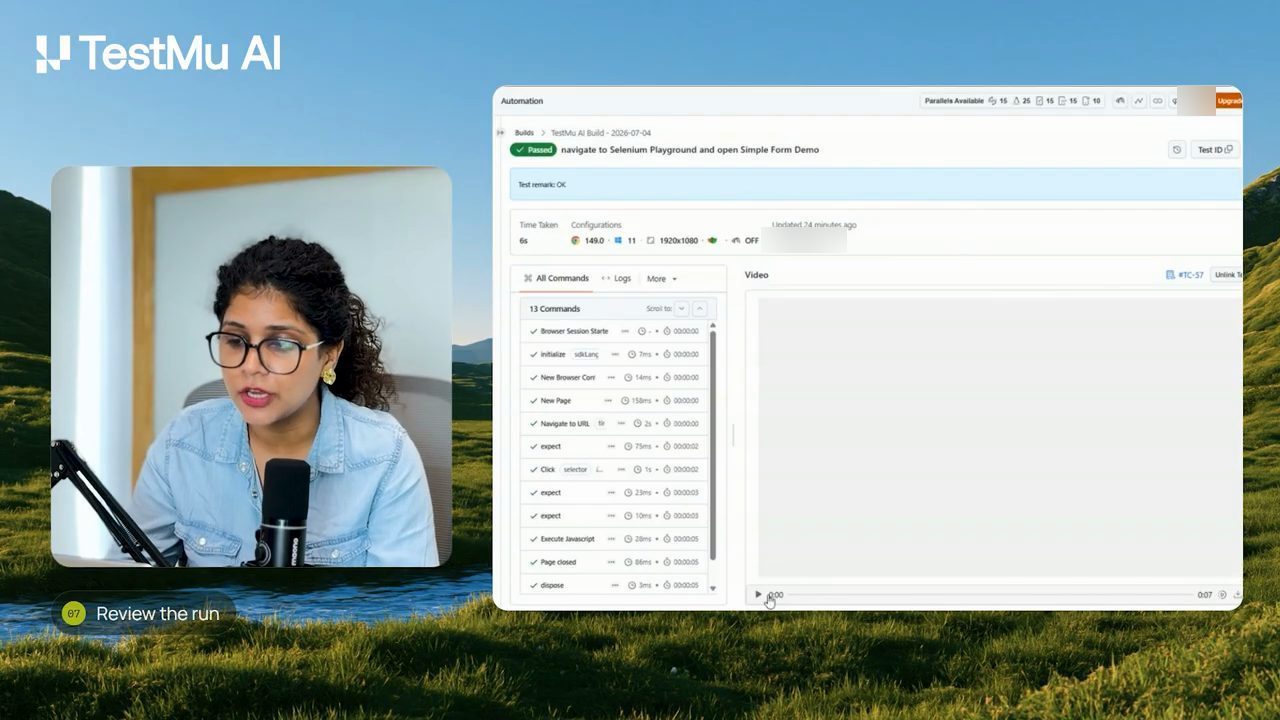The height and width of the screenshot is (720, 1280).
Task: Open options dots on initialize row
Action: pos(614,354)
